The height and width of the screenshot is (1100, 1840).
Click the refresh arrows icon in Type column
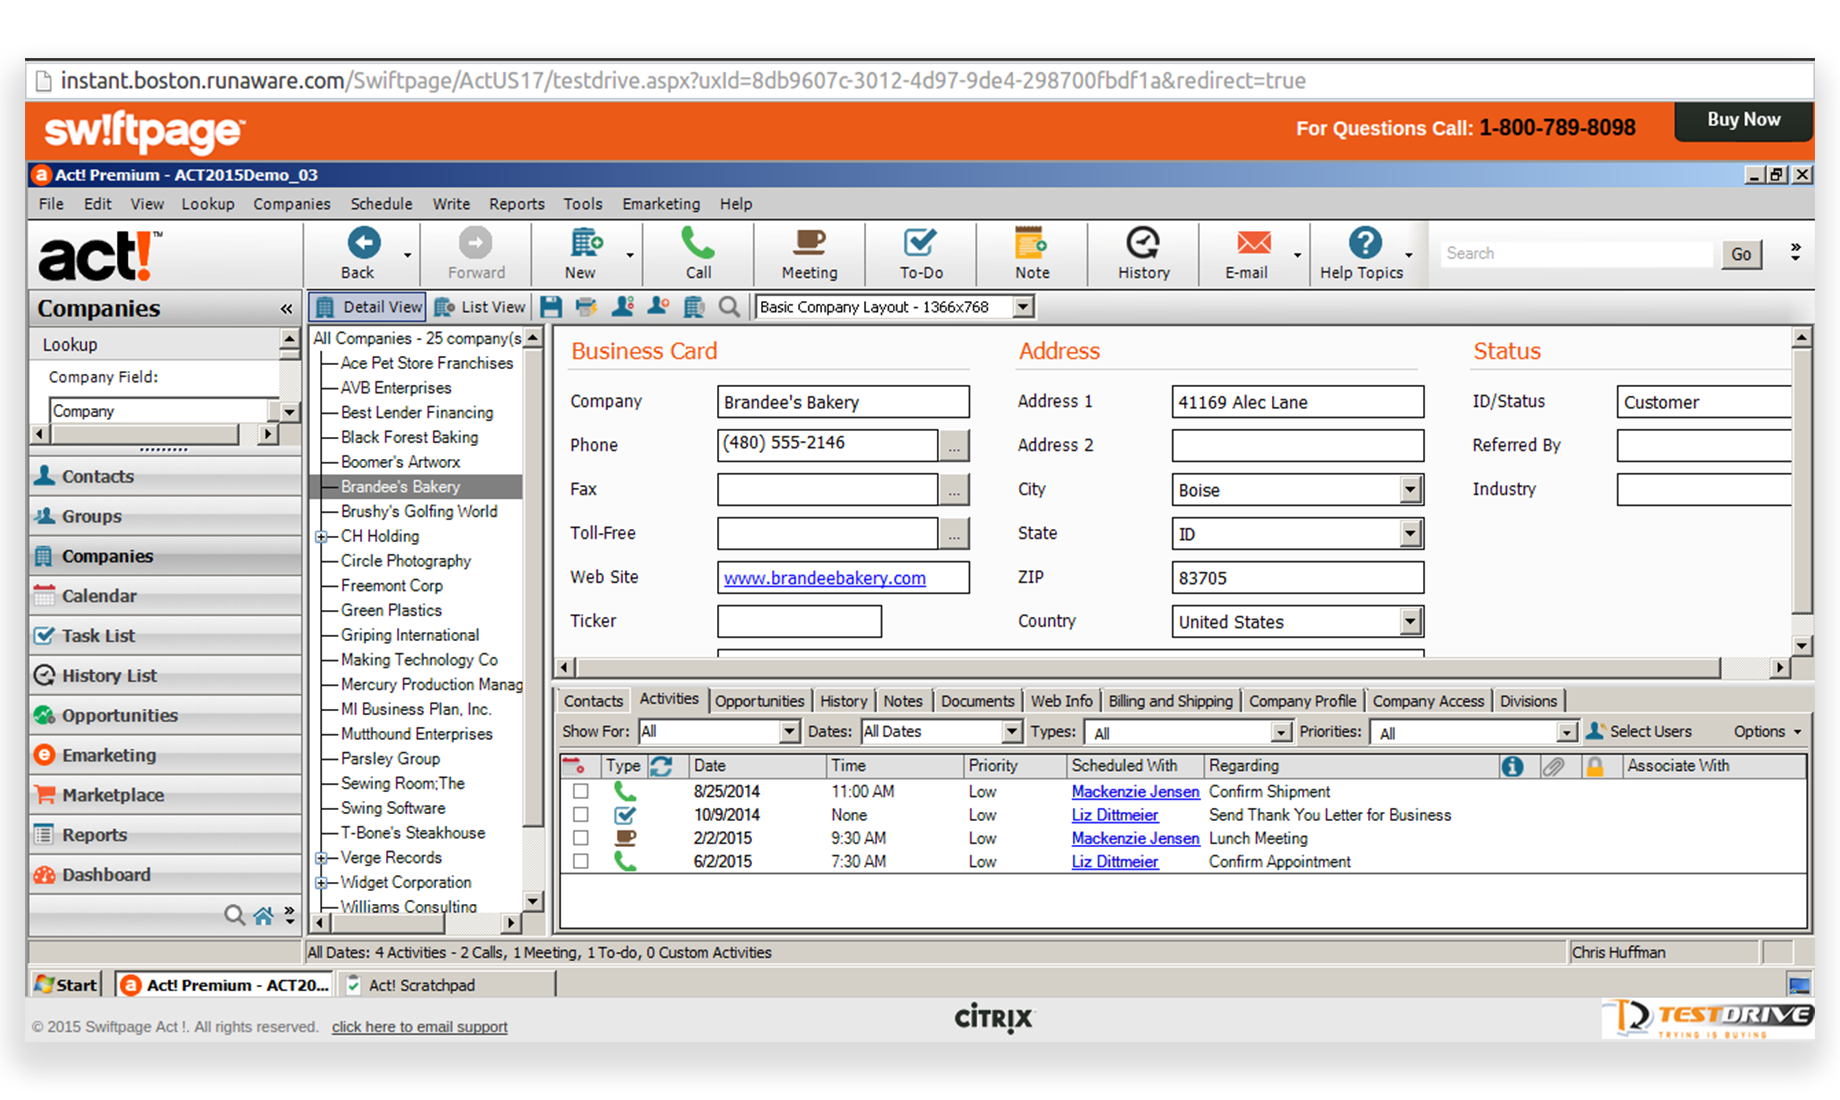coord(661,766)
